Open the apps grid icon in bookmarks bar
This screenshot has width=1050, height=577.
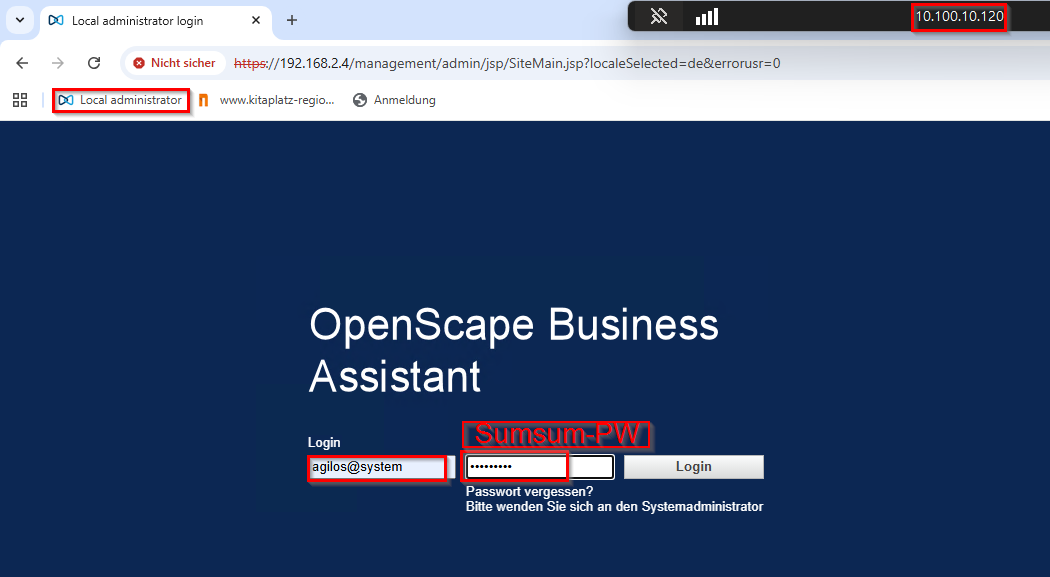click(x=20, y=100)
